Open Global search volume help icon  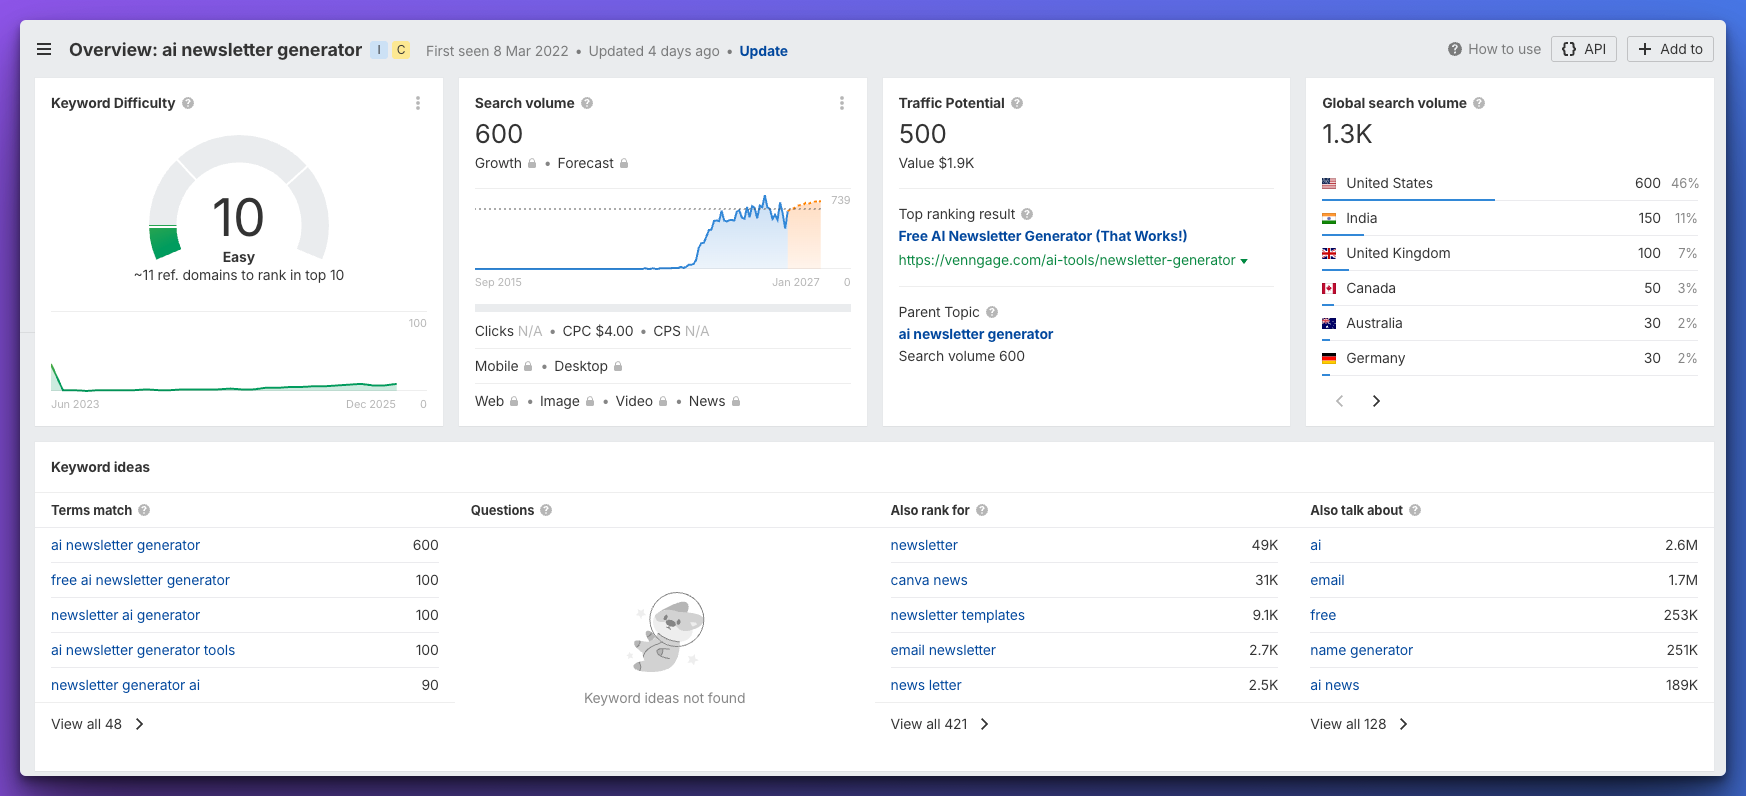[1479, 103]
